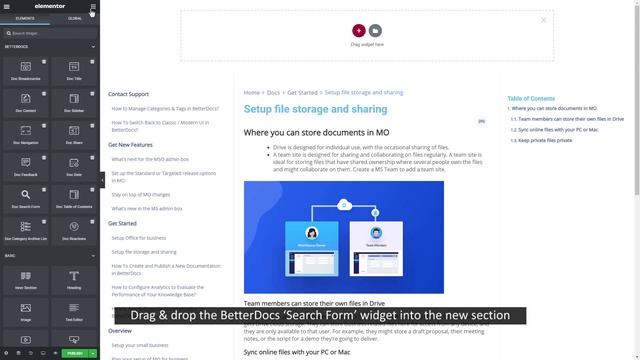The height and width of the screenshot is (360, 640).
Task: Add template with folder button
Action: (375, 31)
